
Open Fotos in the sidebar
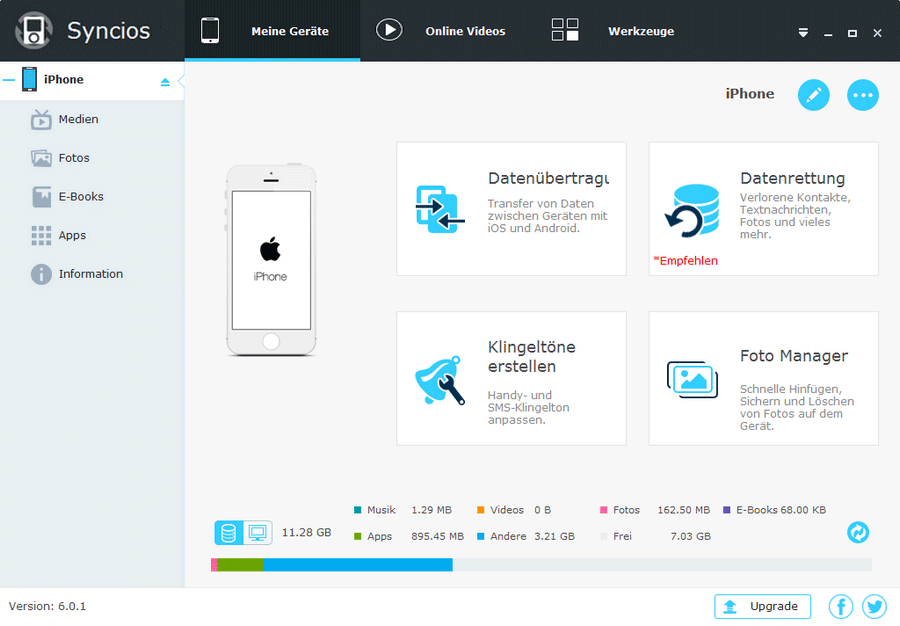73,158
